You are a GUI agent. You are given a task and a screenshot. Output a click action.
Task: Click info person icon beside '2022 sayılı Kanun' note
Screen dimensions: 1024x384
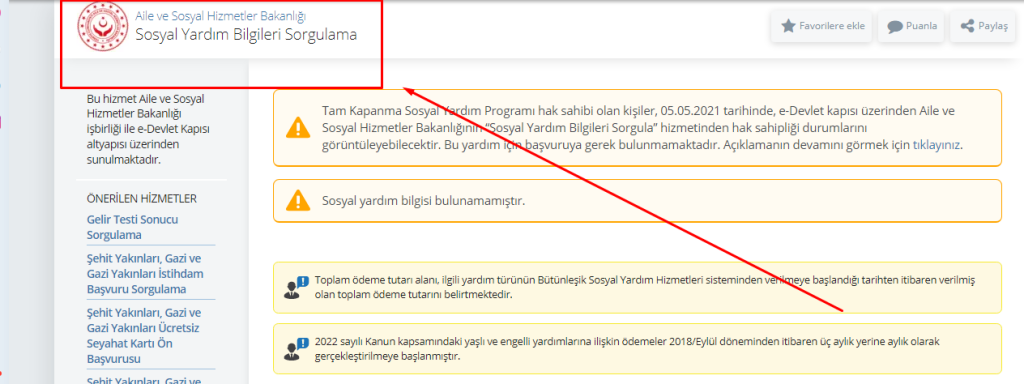(x=296, y=349)
